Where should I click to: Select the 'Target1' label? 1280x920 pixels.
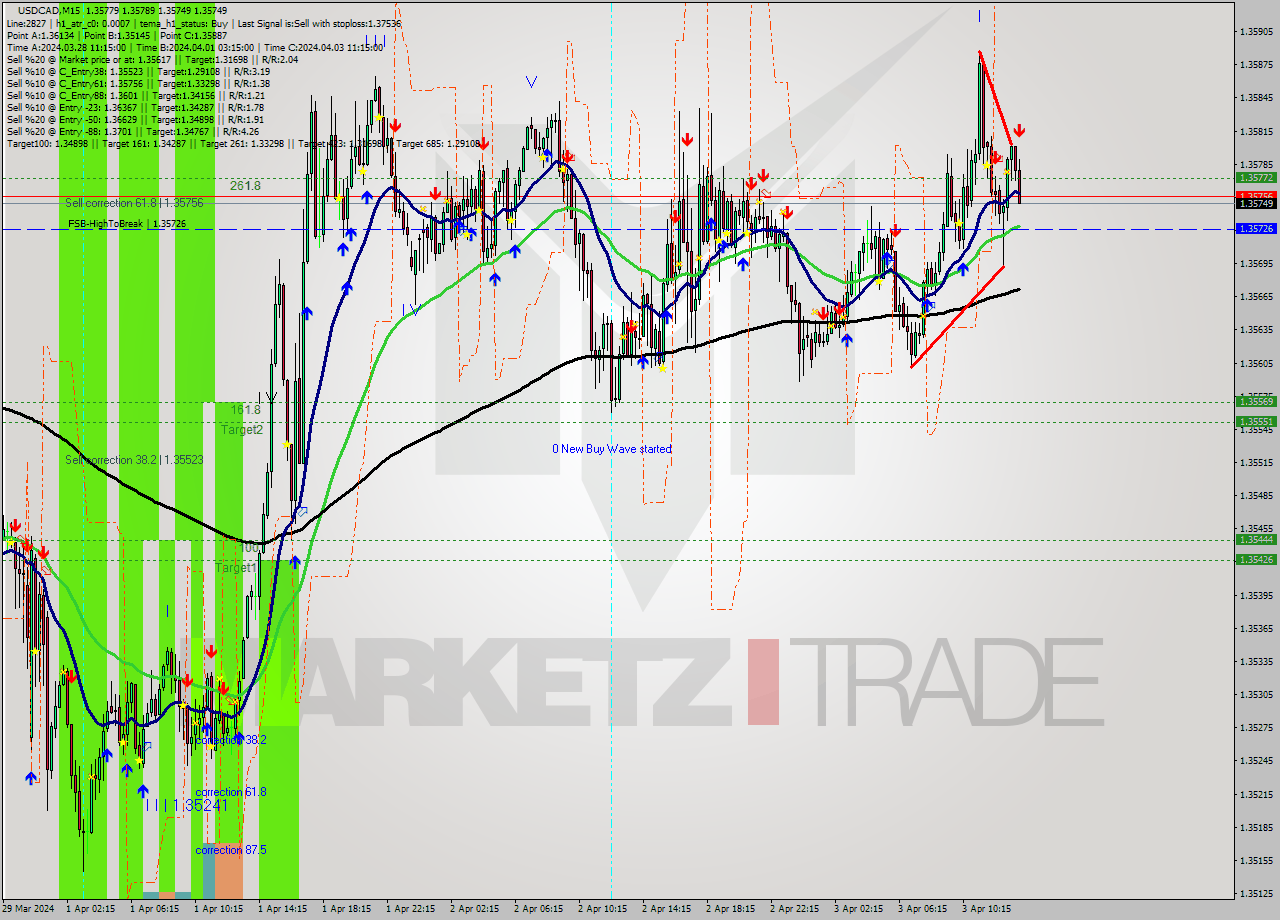pyautogui.click(x=236, y=568)
